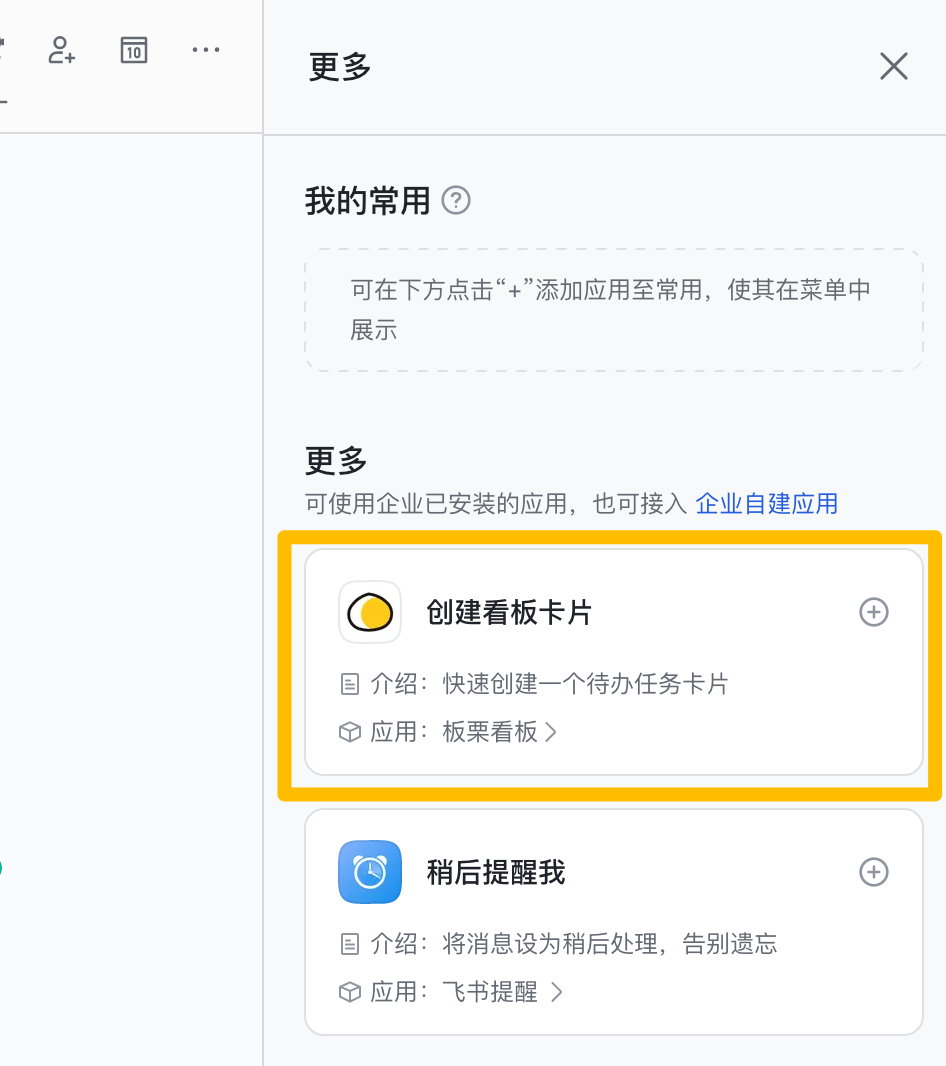
Task: Add 稍后提醒我 to favorites with plus
Action: (x=874, y=872)
